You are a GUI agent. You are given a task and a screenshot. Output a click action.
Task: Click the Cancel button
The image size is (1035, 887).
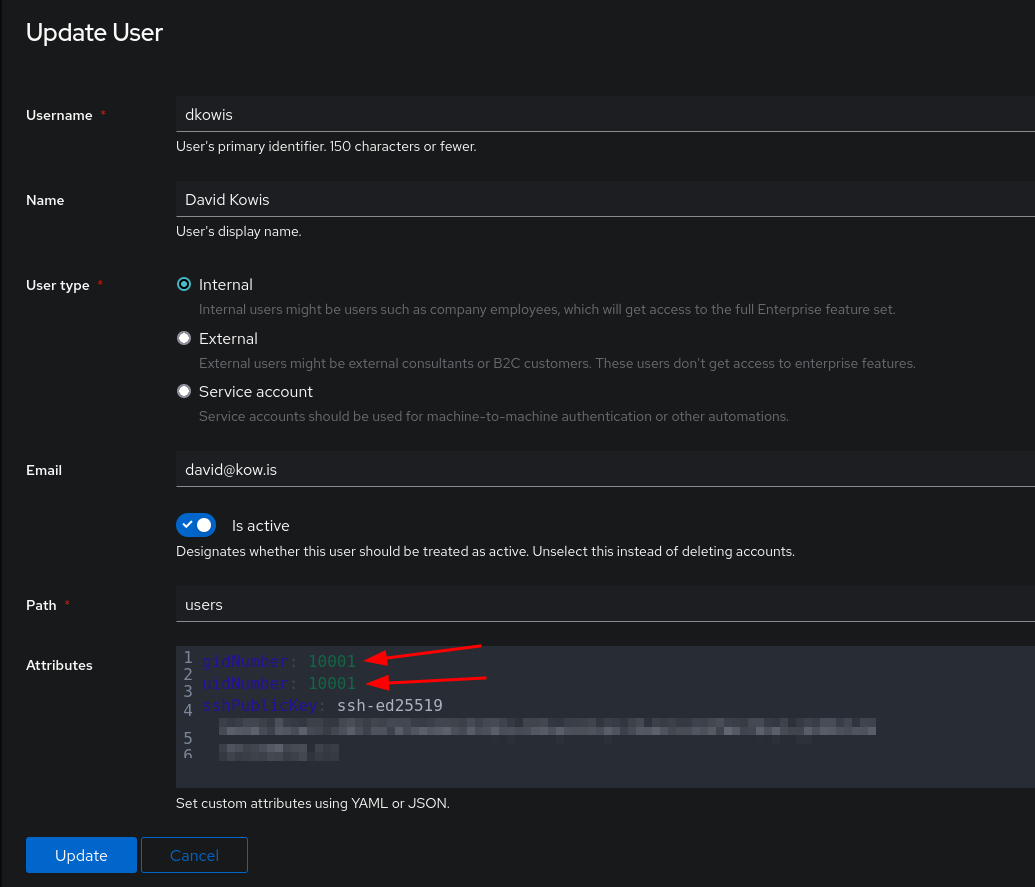click(x=194, y=855)
